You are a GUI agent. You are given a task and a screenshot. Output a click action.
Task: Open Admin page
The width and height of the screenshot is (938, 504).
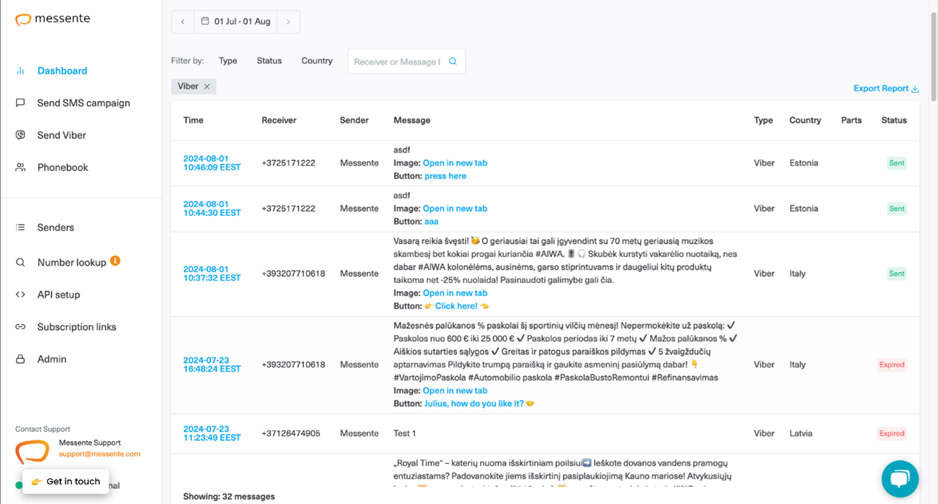tap(52, 359)
